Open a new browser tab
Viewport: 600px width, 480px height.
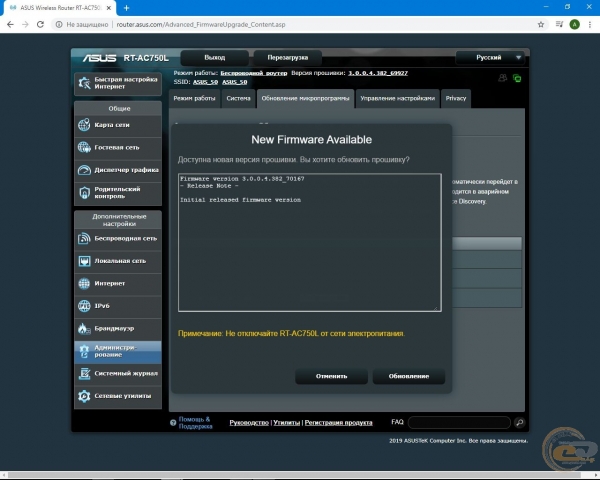point(126,8)
